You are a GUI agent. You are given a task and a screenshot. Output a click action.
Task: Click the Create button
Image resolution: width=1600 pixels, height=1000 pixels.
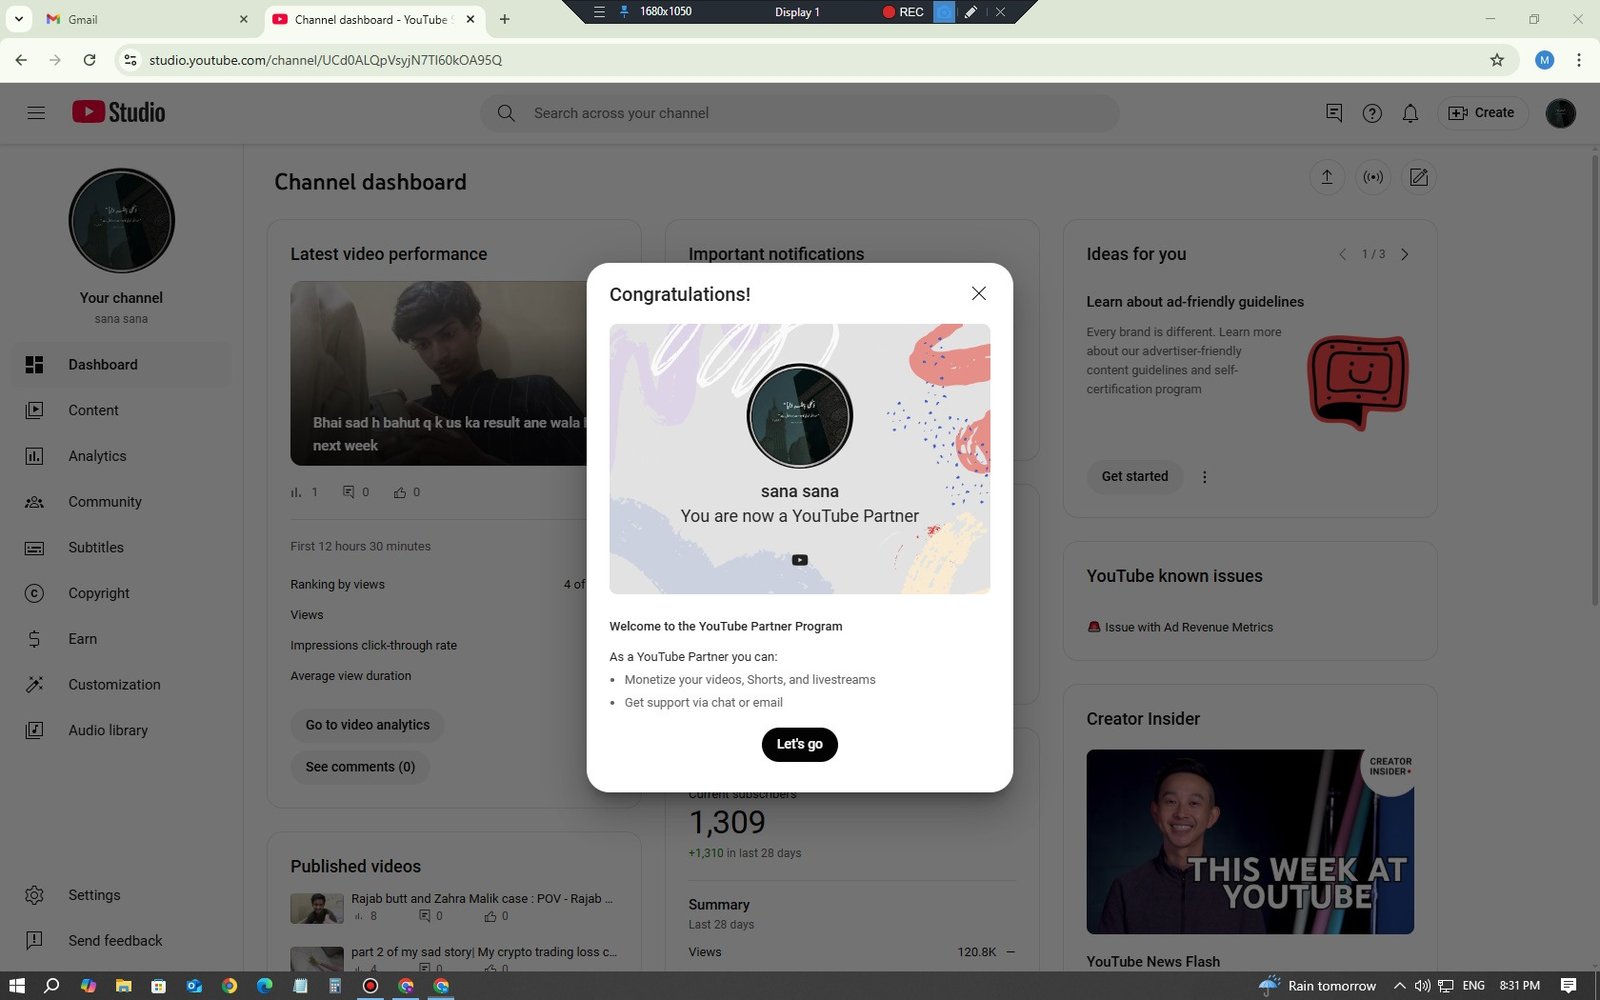click(x=1482, y=113)
